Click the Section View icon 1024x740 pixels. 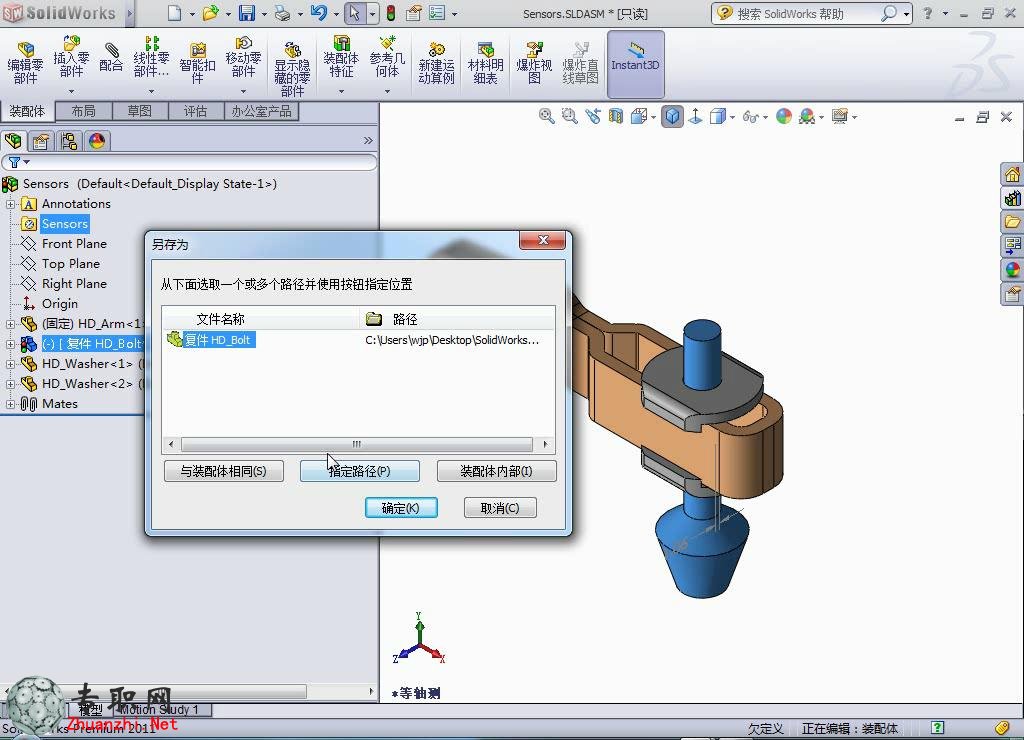[615, 116]
